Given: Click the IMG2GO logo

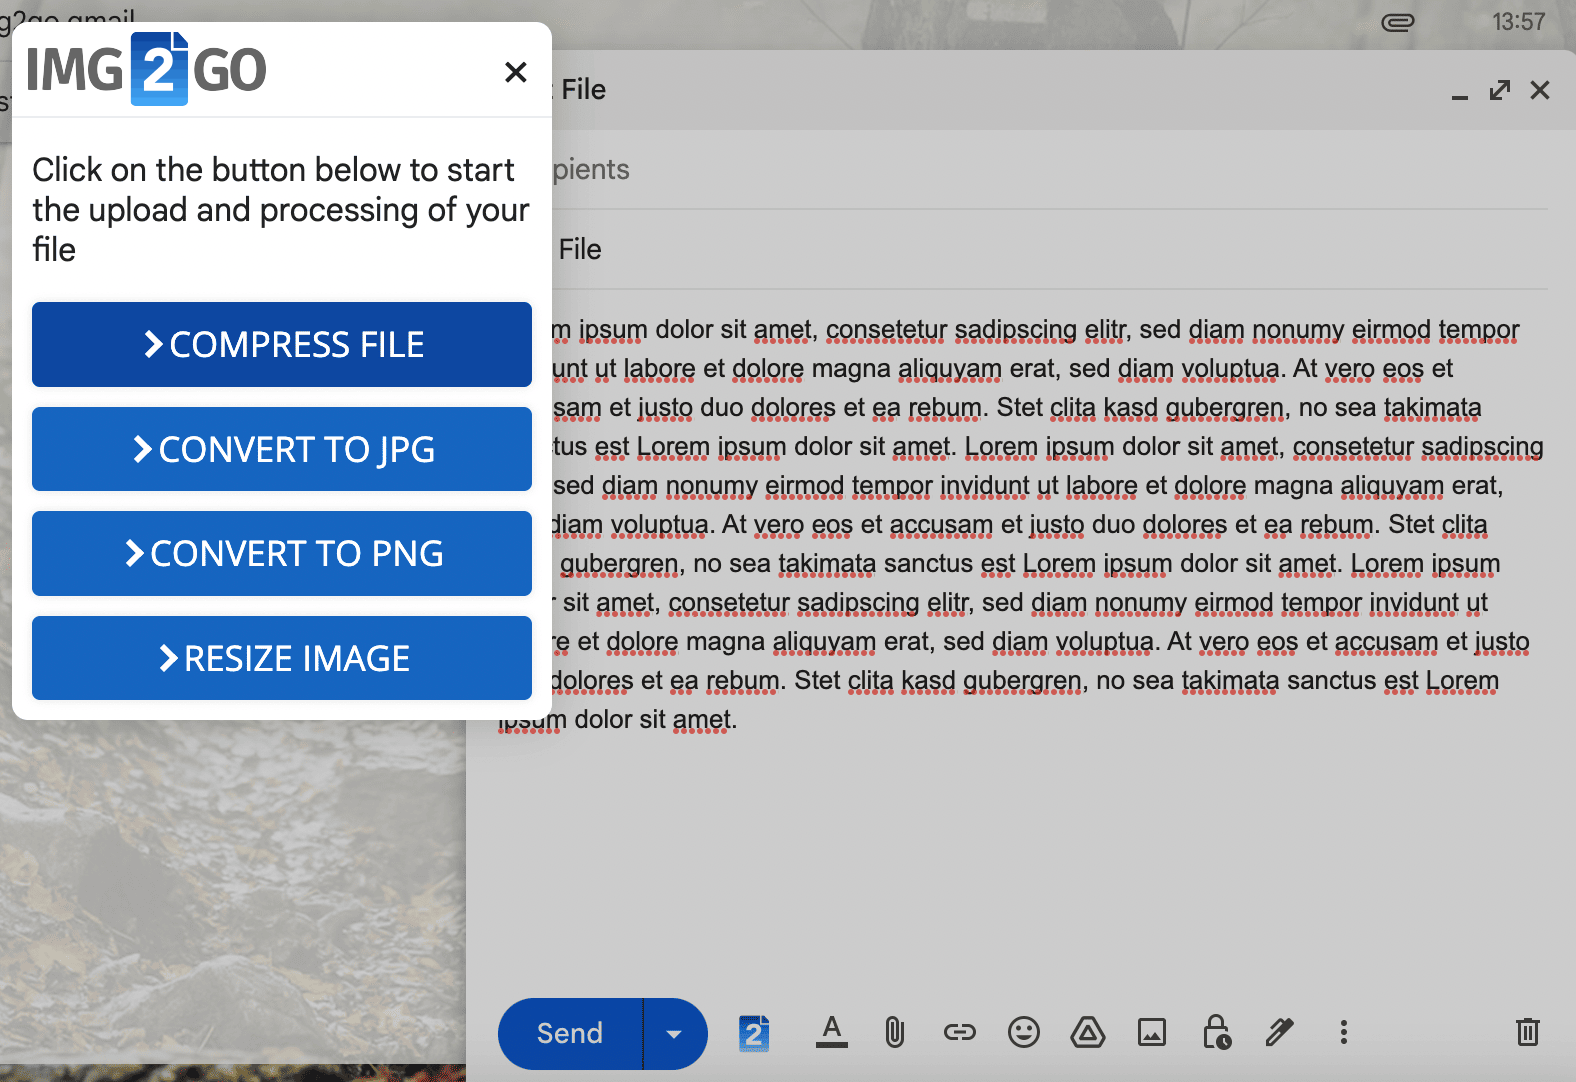Looking at the screenshot, I should 146,69.
